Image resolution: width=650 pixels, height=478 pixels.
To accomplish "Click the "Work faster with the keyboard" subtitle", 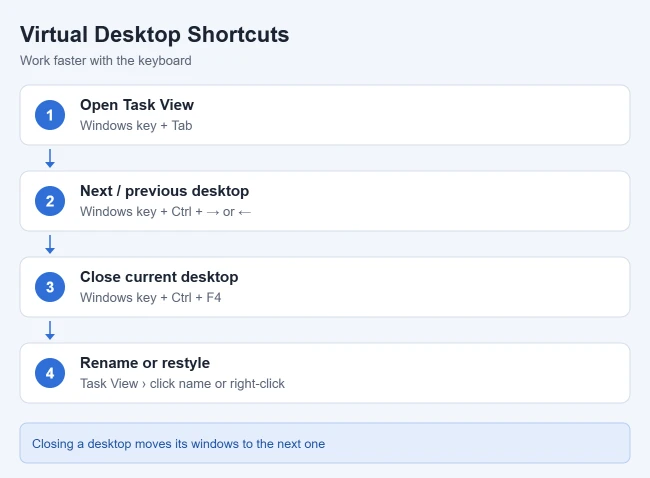I will pyautogui.click(x=106, y=61).
